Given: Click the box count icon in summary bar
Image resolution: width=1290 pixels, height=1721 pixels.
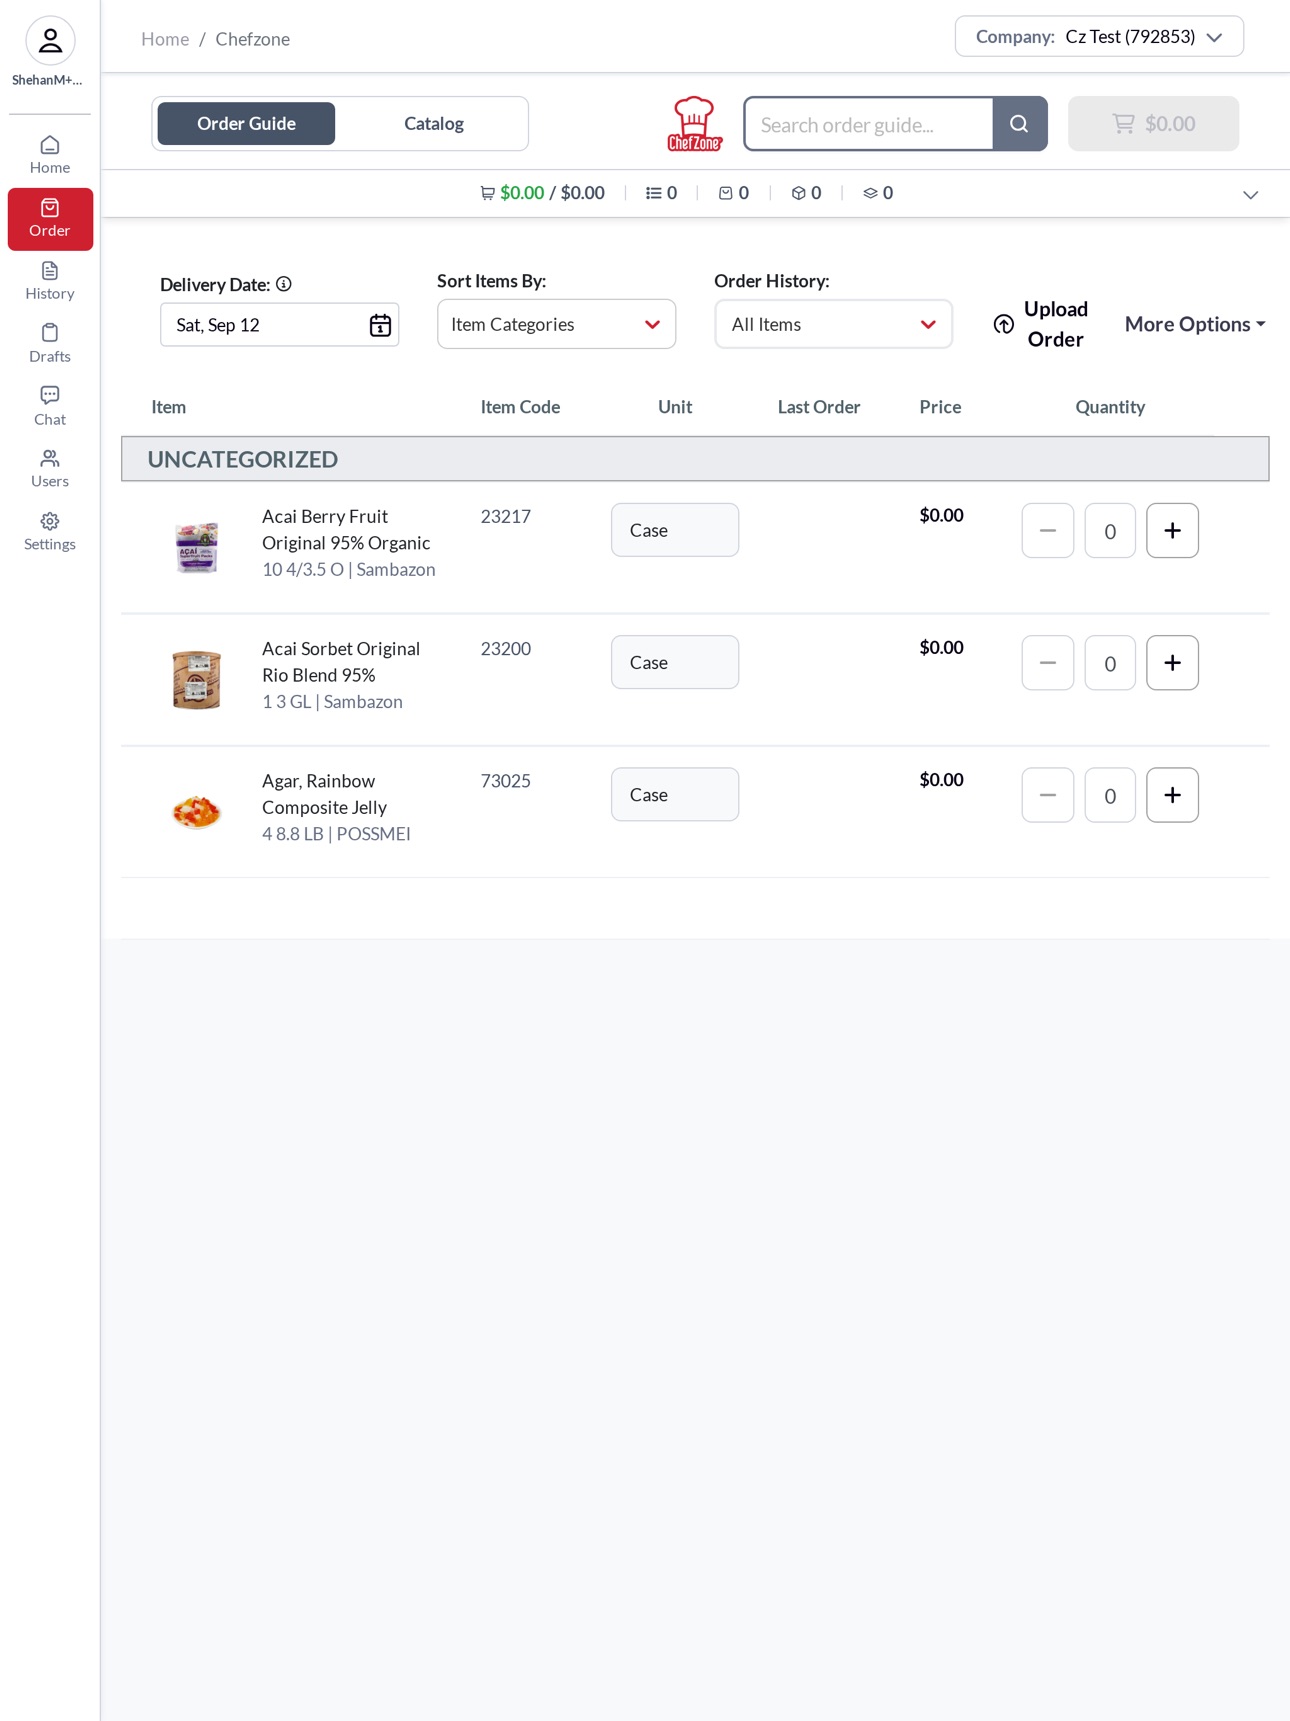Looking at the screenshot, I should click(x=798, y=193).
